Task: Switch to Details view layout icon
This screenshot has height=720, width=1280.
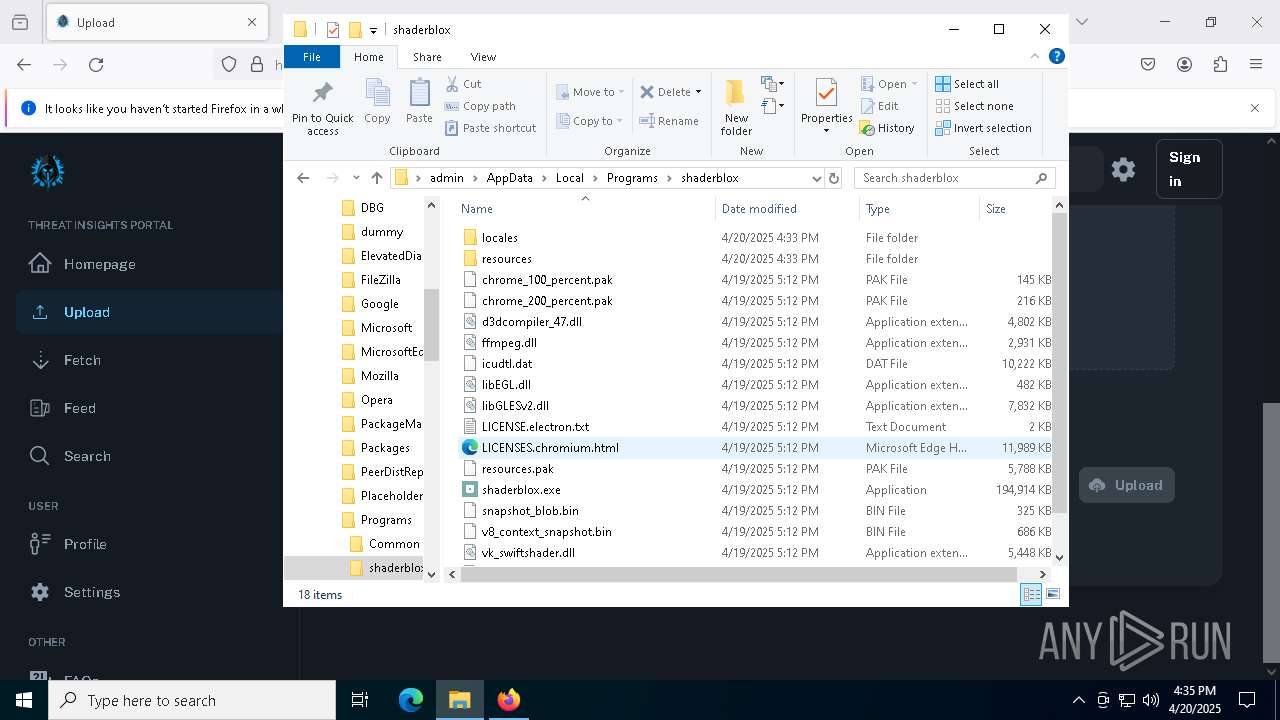Action: 1031,594
